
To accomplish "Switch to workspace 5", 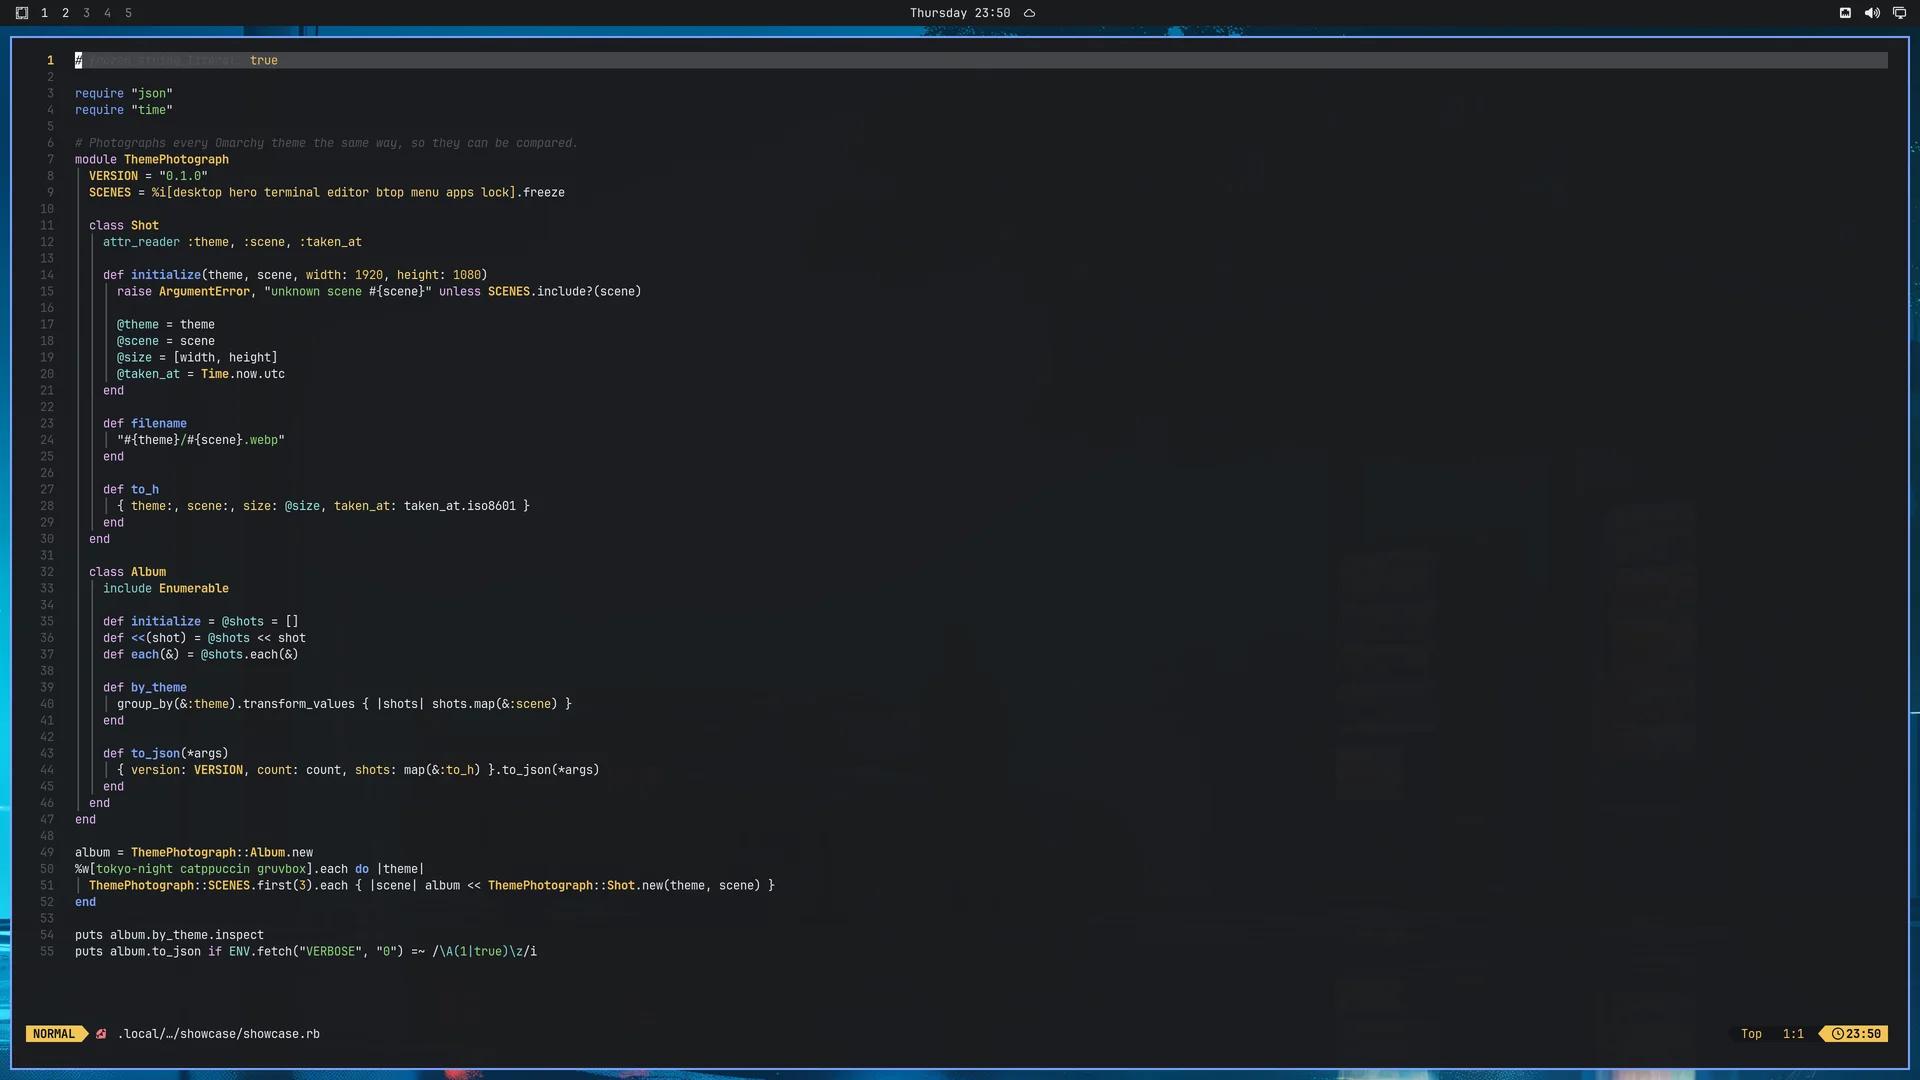I will pyautogui.click(x=128, y=13).
